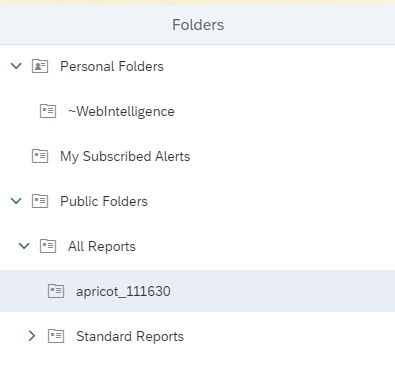The width and height of the screenshot is (395, 373).
Task: Click the Folders panel header
Action: (198, 25)
